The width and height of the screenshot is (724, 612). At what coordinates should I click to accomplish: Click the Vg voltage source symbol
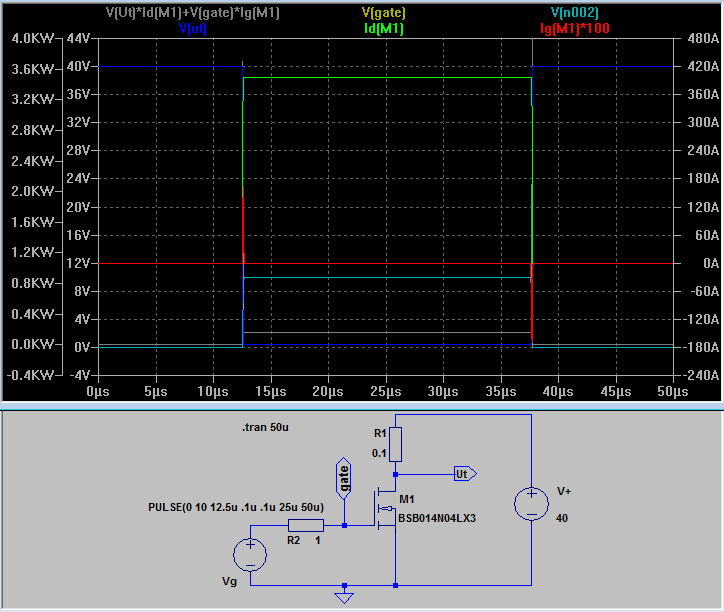pos(250,555)
